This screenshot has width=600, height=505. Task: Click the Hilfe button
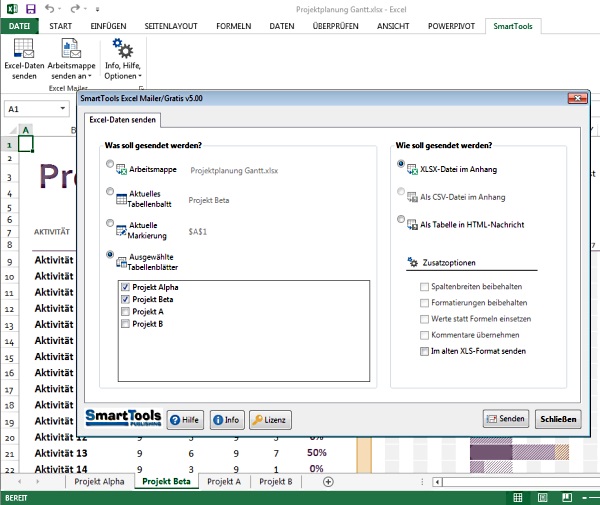click(x=185, y=420)
